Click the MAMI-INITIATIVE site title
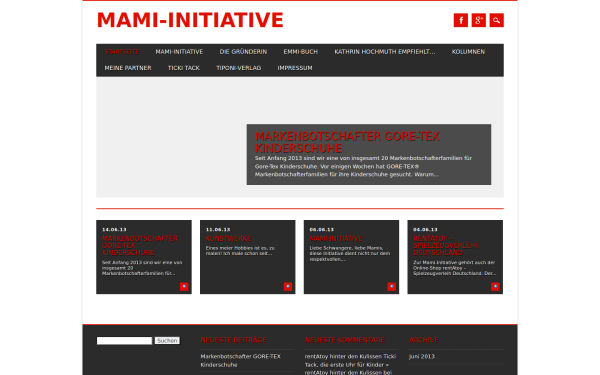The height and width of the screenshot is (375, 600). pyautogui.click(x=190, y=20)
